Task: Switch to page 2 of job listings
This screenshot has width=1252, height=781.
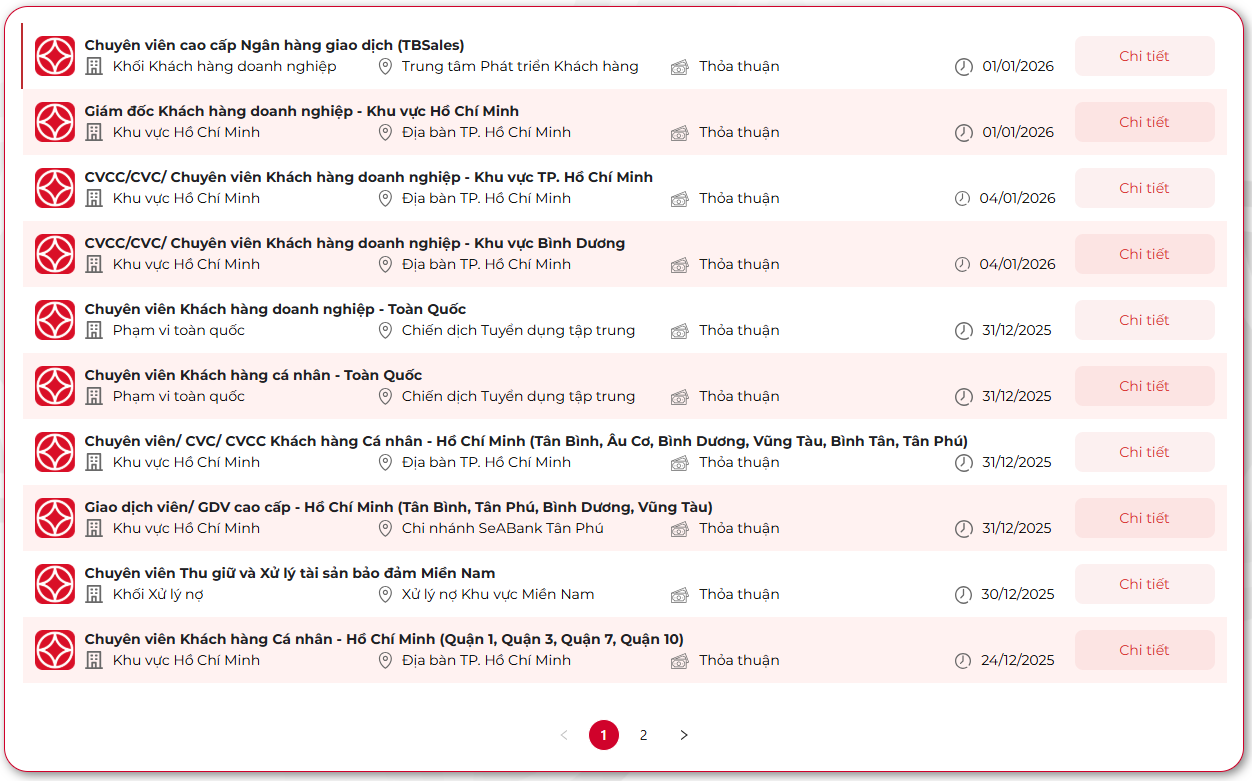Action: coord(643,735)
